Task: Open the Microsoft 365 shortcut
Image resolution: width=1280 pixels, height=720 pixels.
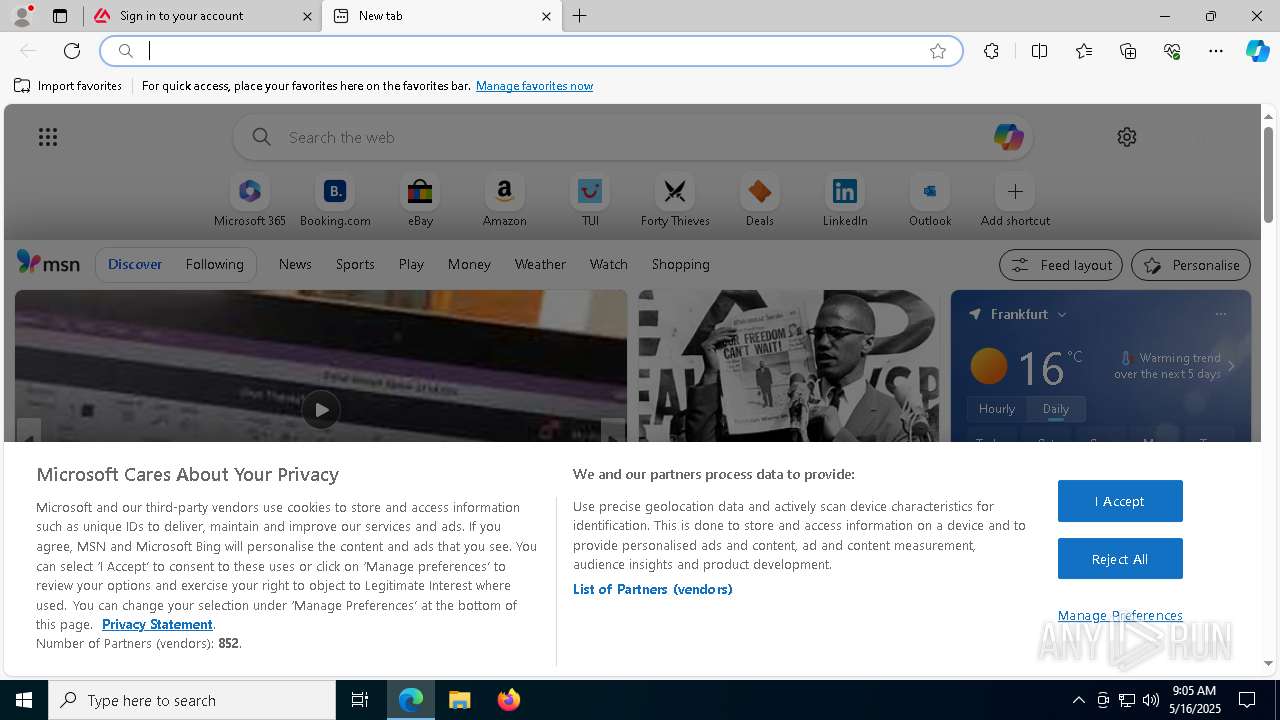Action: [250, 201]
